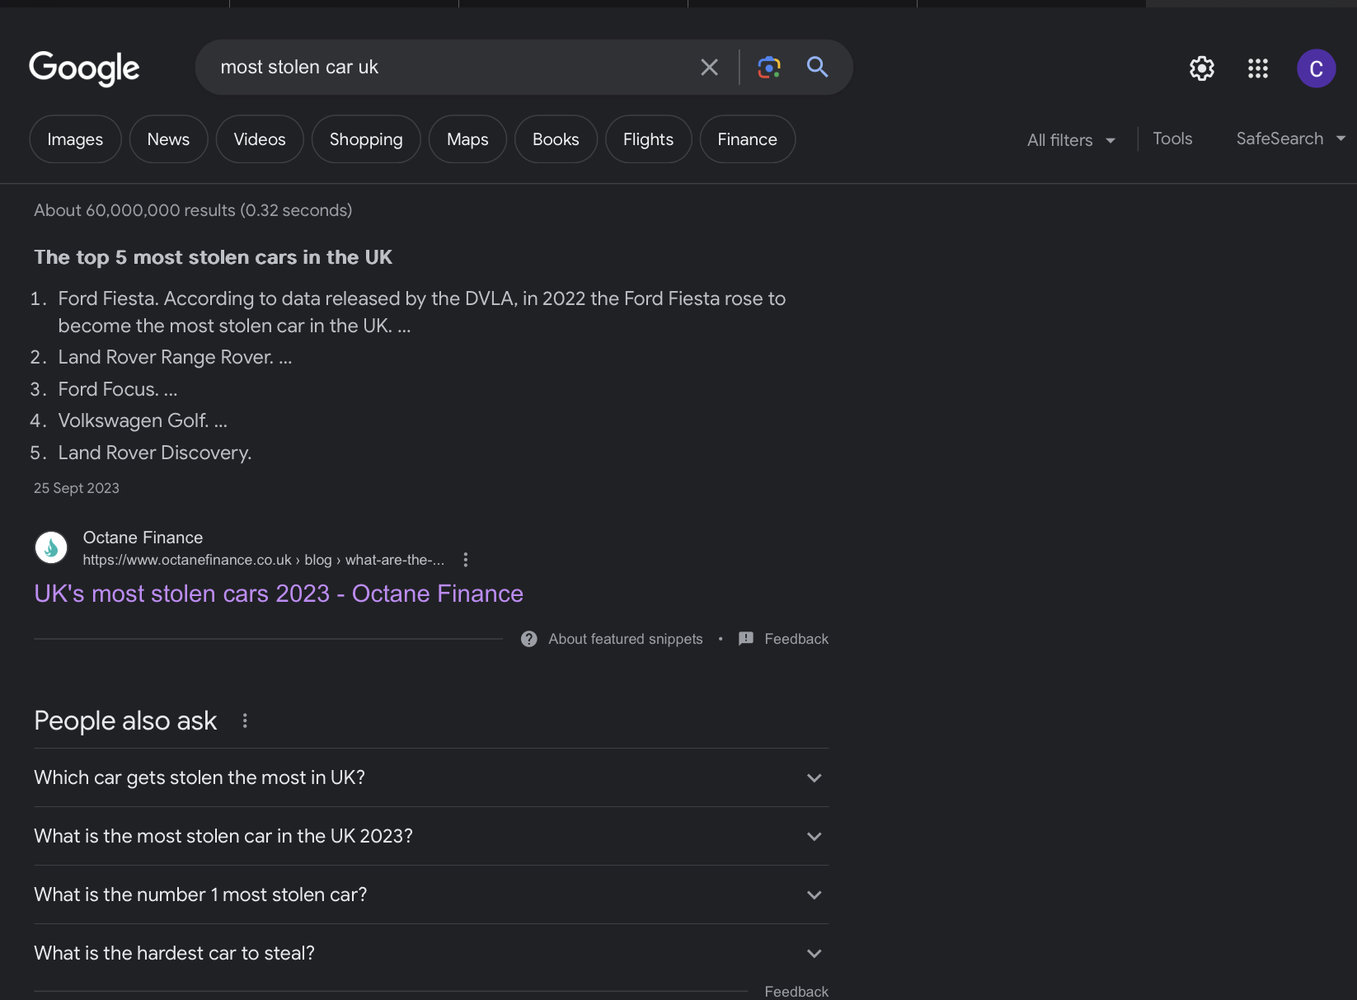Open the three-dot menu beside Octane Finance URL
This screenshot has width=1357, height=1000.
(x=465, y=560)
